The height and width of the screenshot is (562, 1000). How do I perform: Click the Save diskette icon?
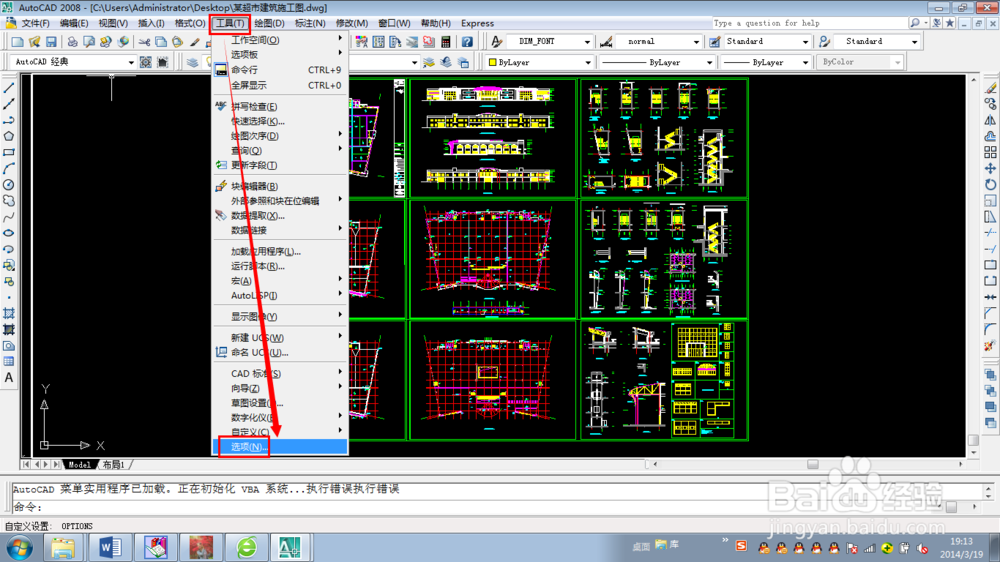tap(51, 41)
